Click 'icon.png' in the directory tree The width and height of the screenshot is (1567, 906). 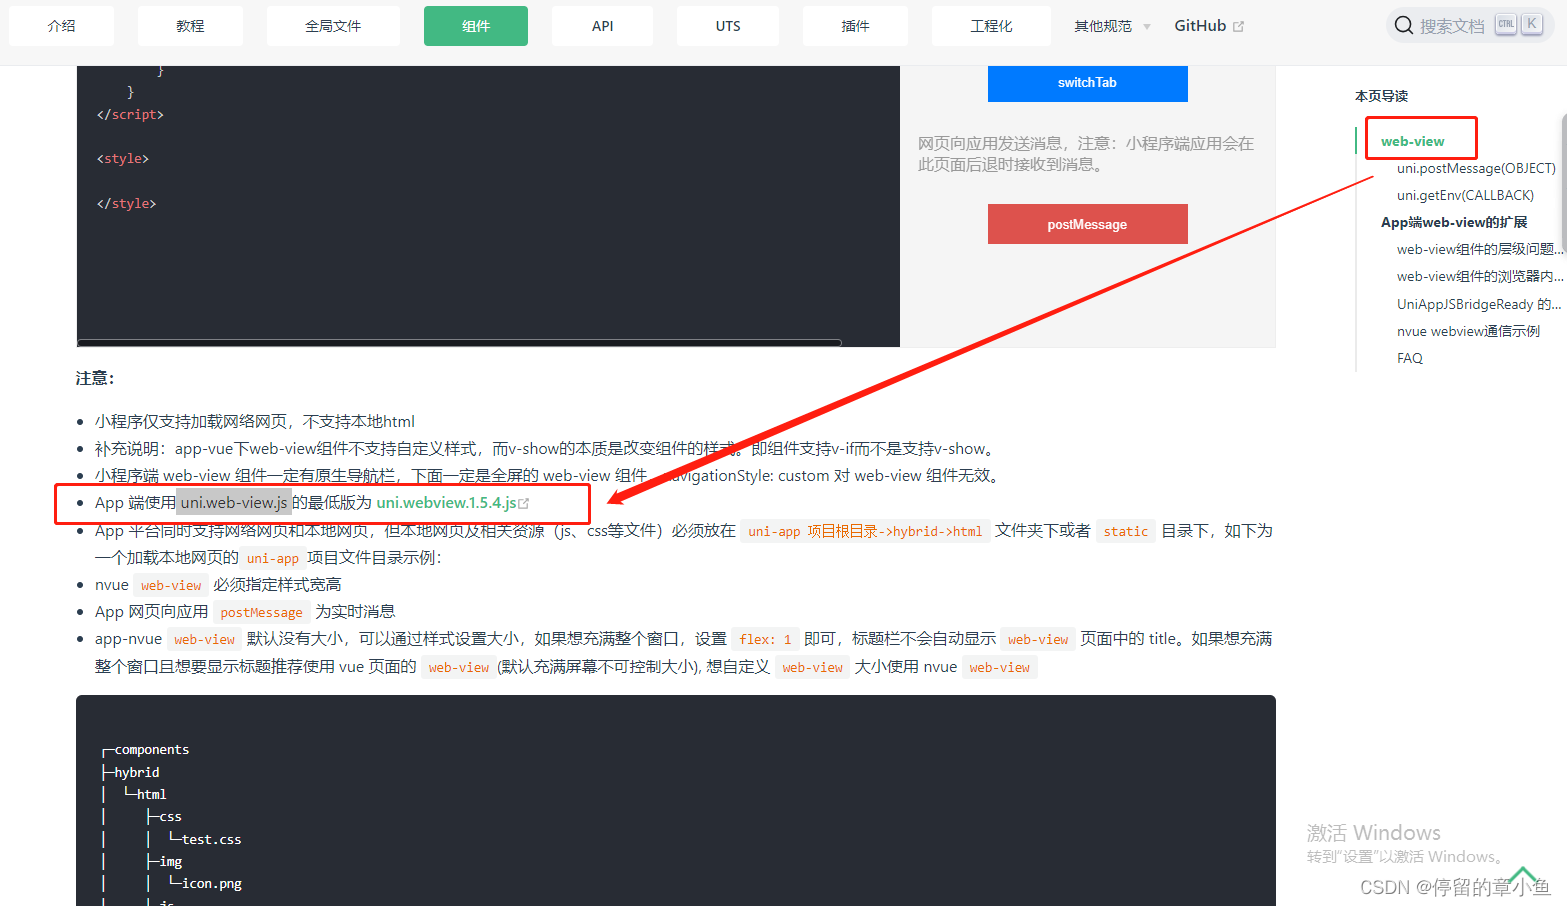[212, 883]
